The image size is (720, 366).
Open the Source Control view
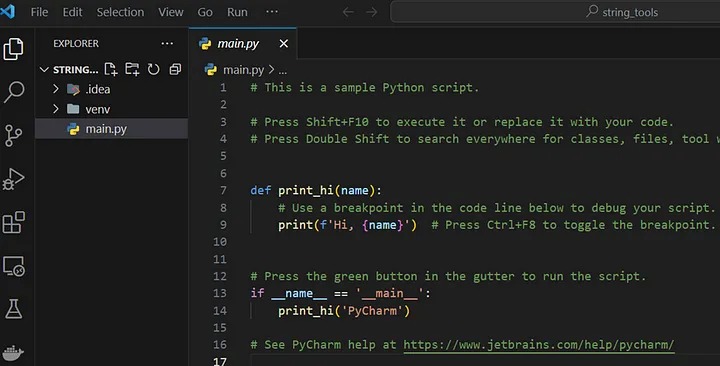pos(13,135)
